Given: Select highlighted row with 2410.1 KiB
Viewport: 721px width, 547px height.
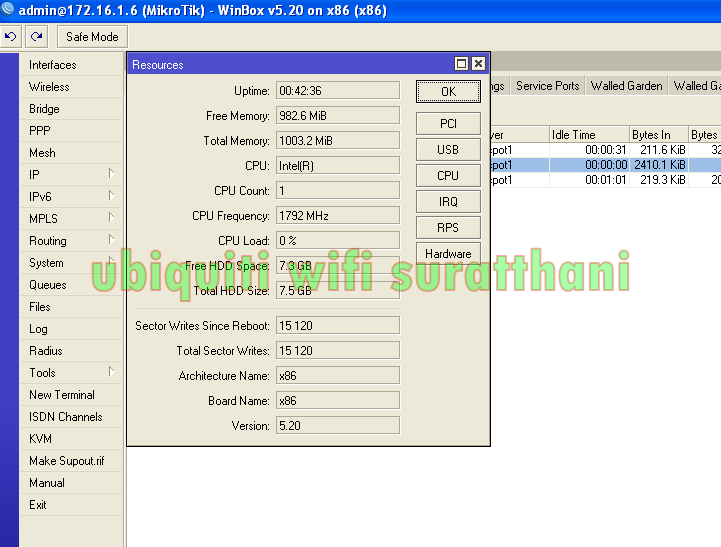Looking at the screenshot, I should coord(606,165).
